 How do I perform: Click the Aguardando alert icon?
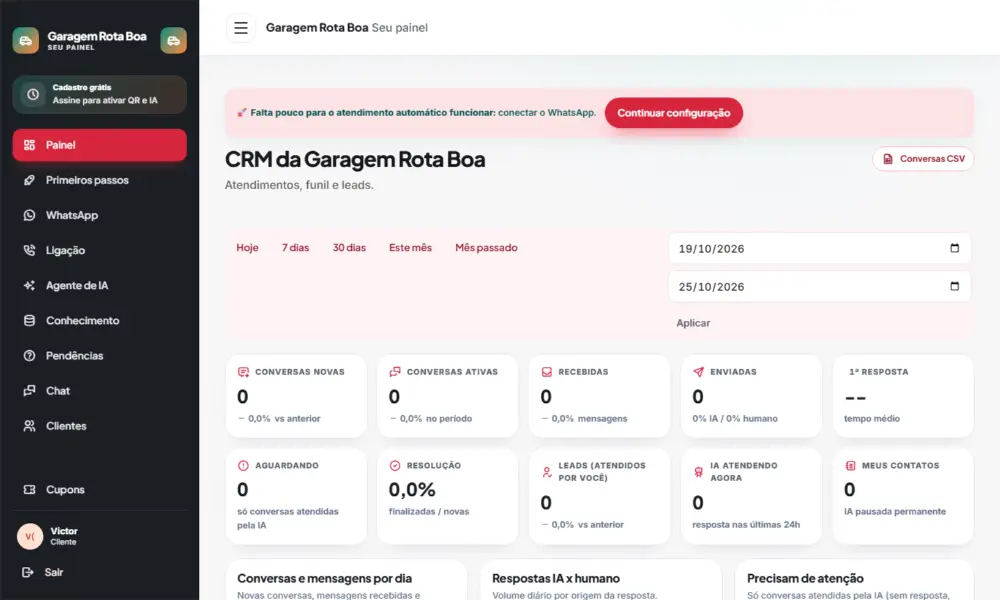(243, 465)
